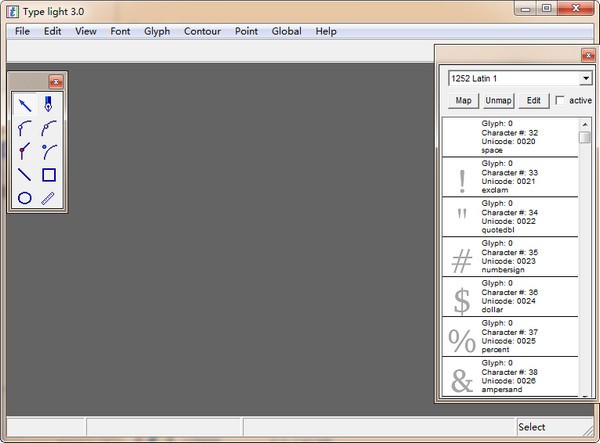Click the scroll up arrow of the glyph list
This screenshot has width=600, height=443.
tap(585, 124)
